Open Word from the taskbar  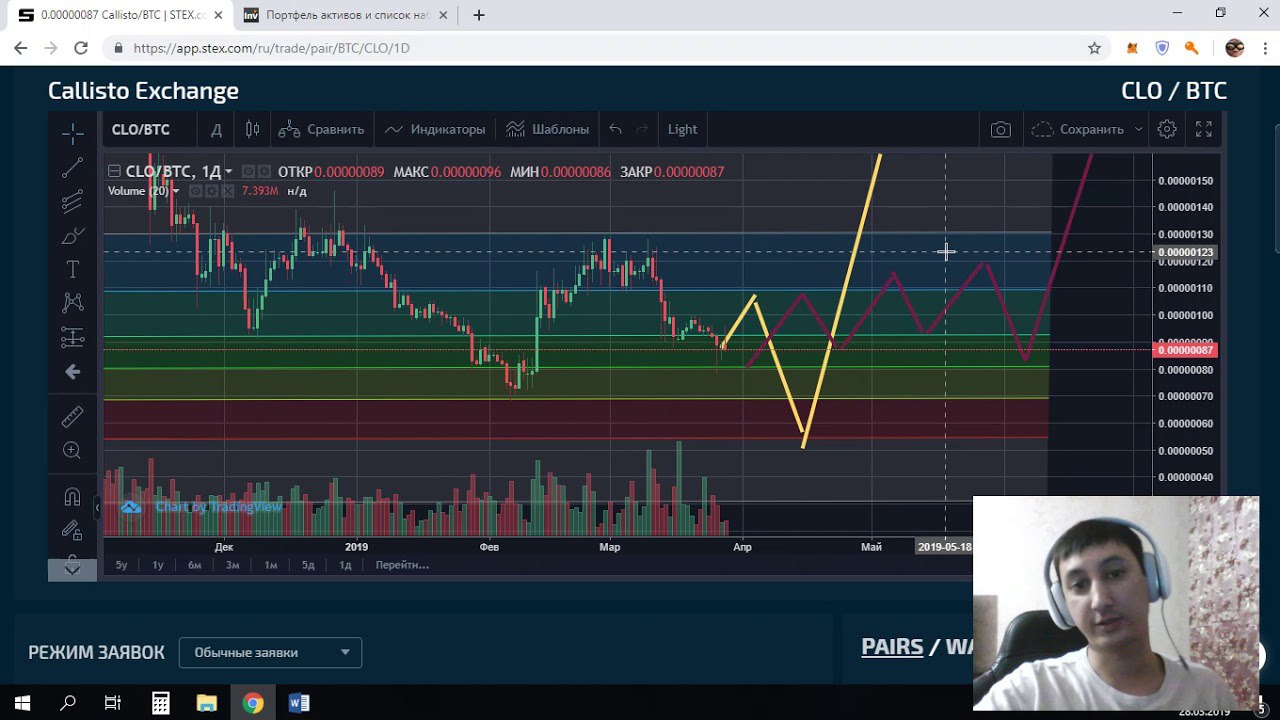pyautogui.click(x=298, y=703)
